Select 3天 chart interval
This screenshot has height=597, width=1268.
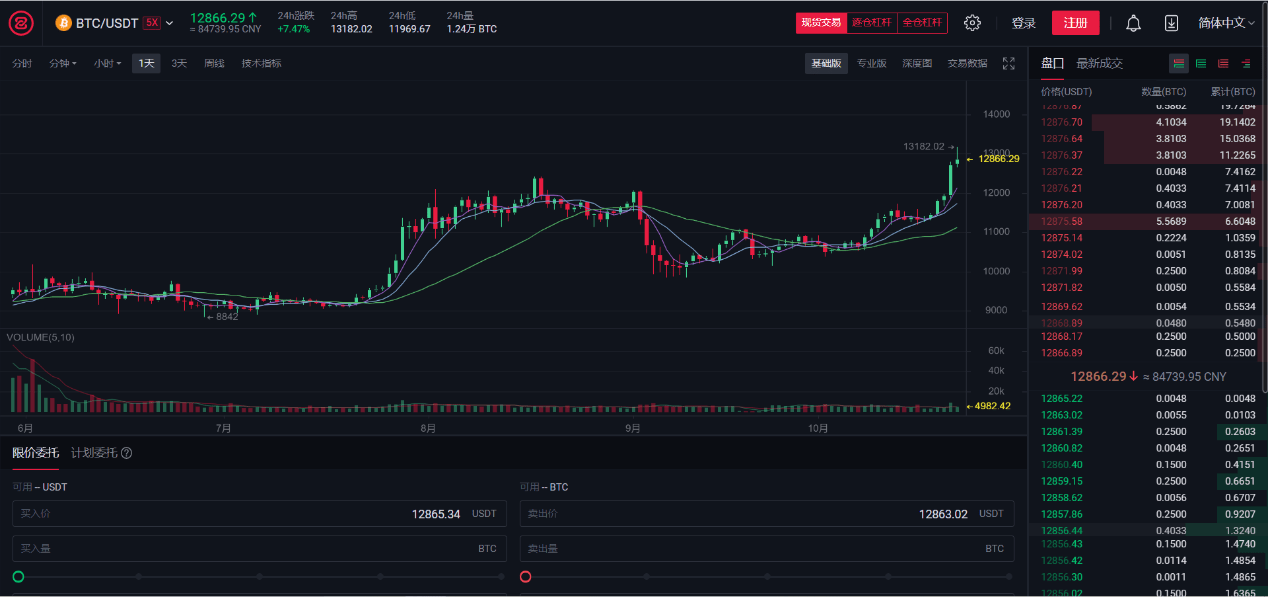179,63
